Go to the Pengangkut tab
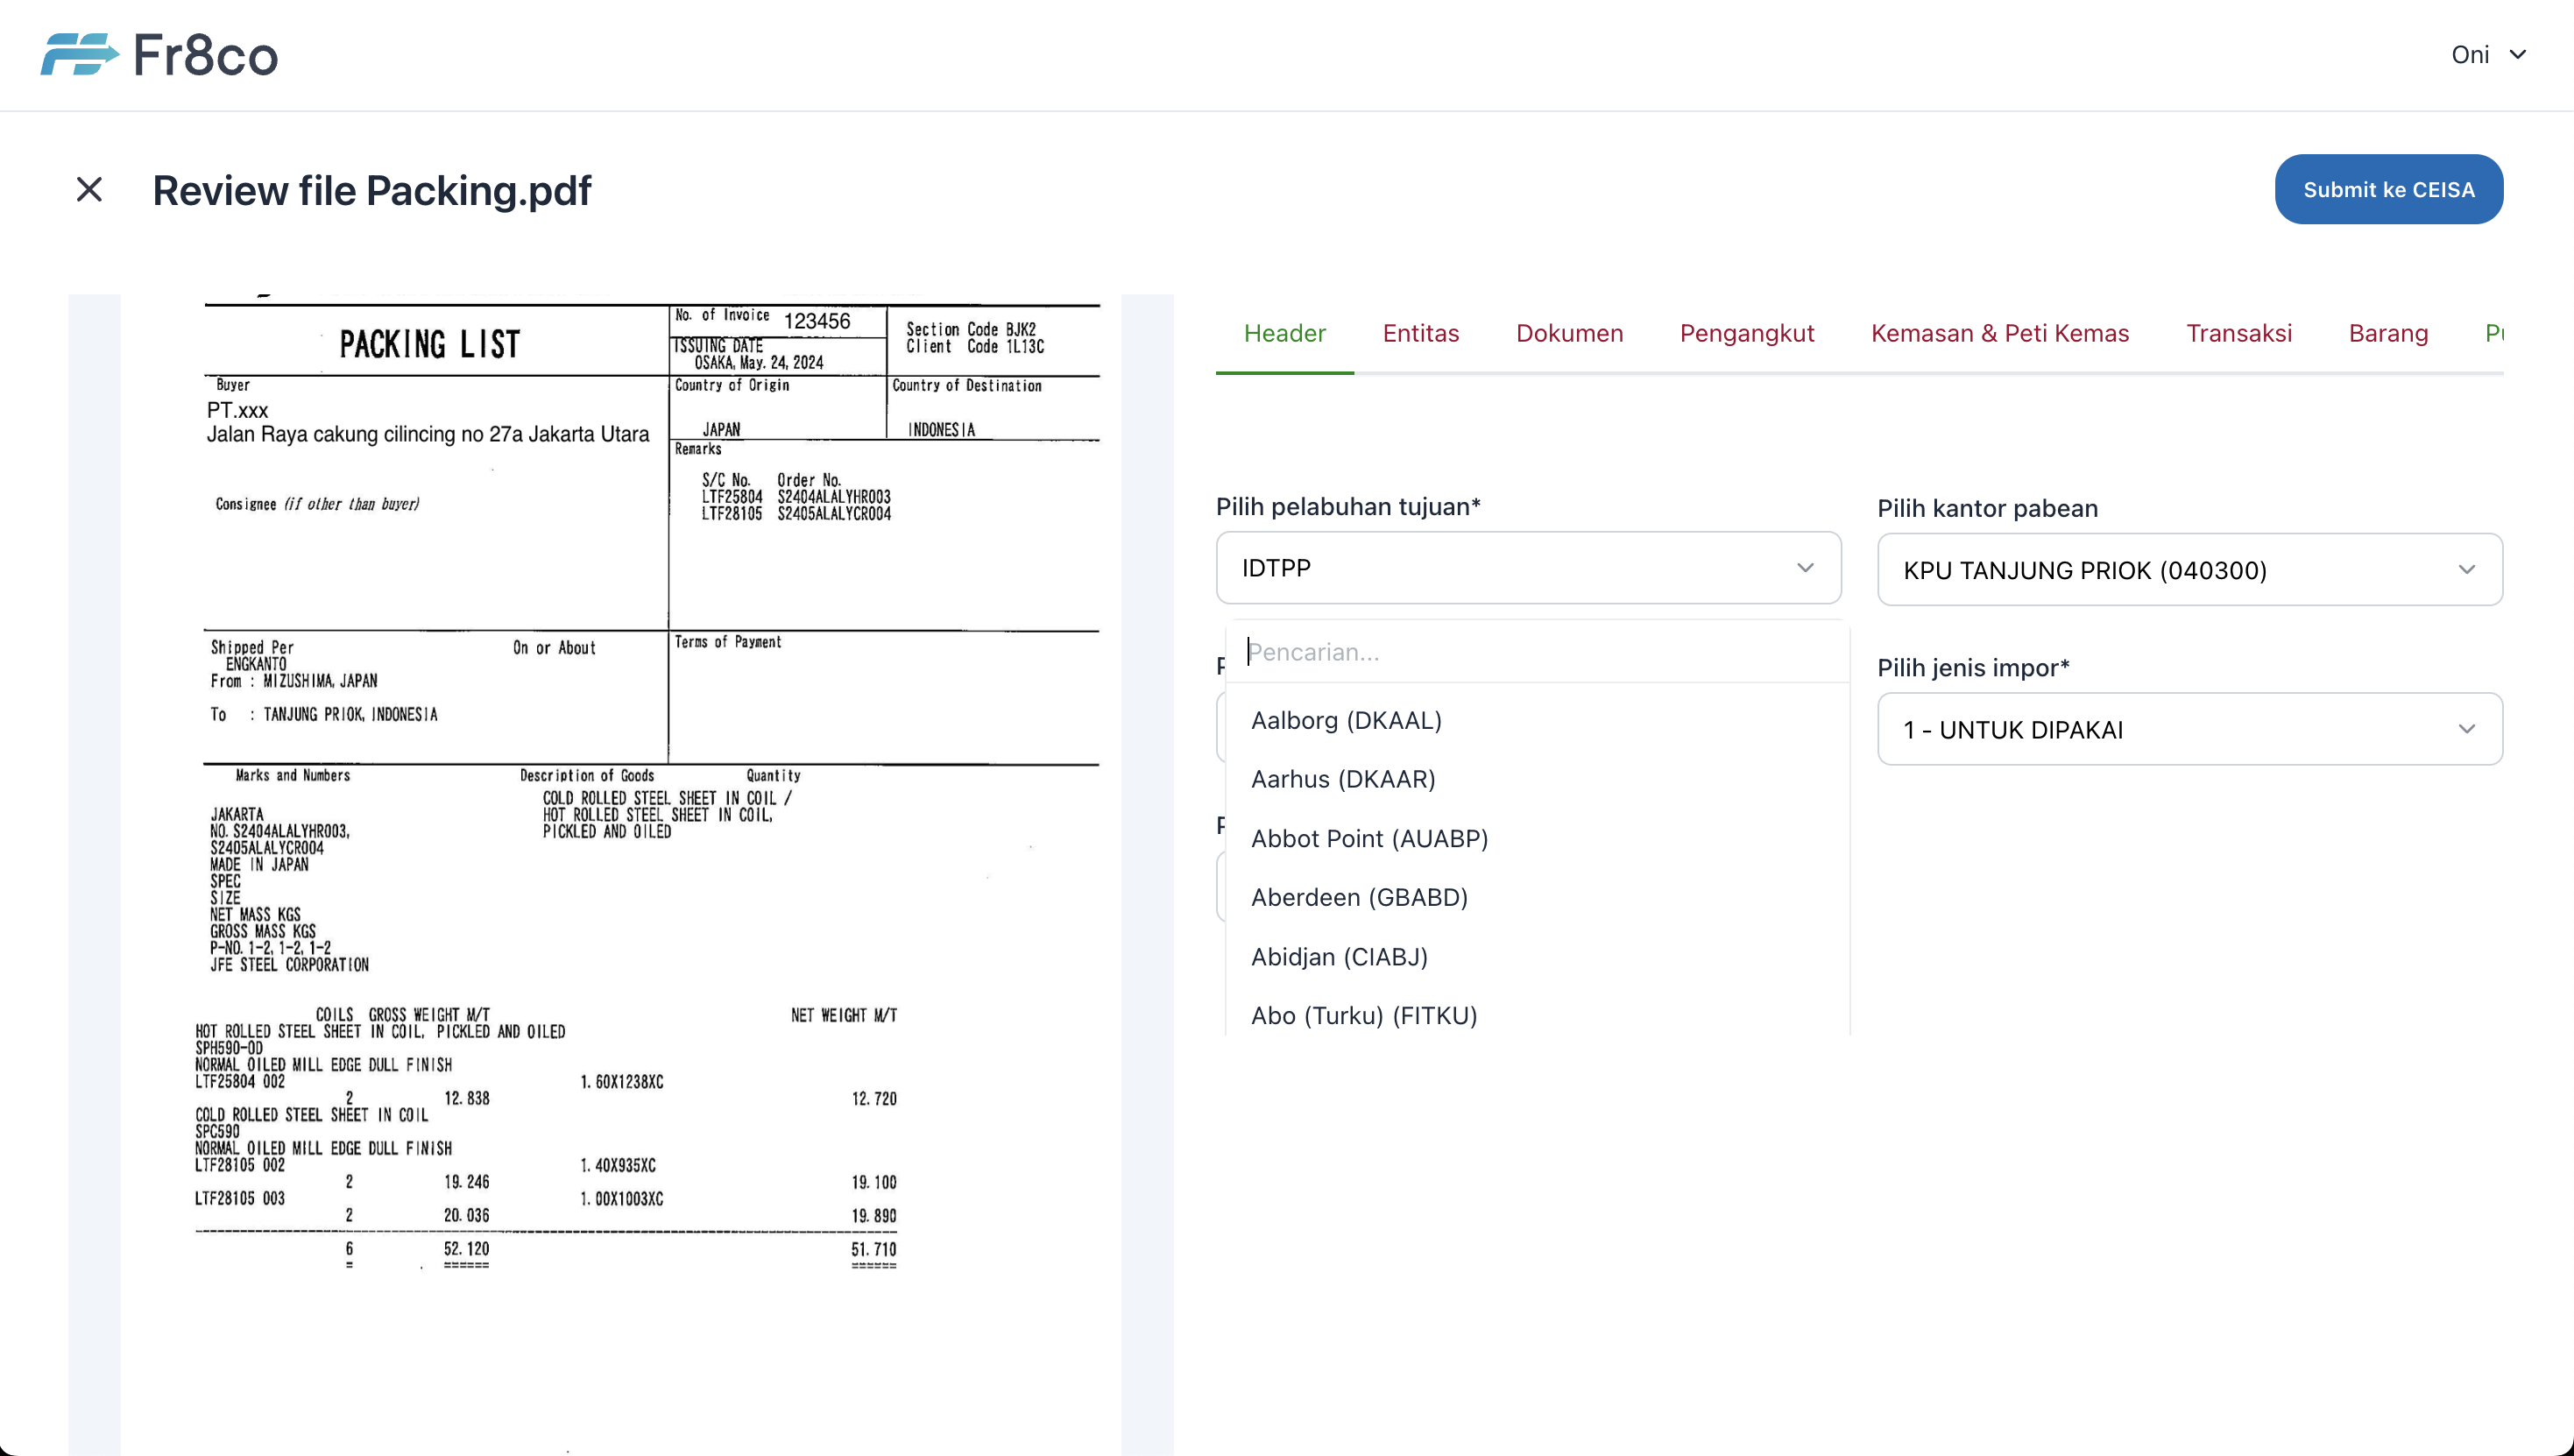Viewport: 2574px width, 1456px height. 1746,333
